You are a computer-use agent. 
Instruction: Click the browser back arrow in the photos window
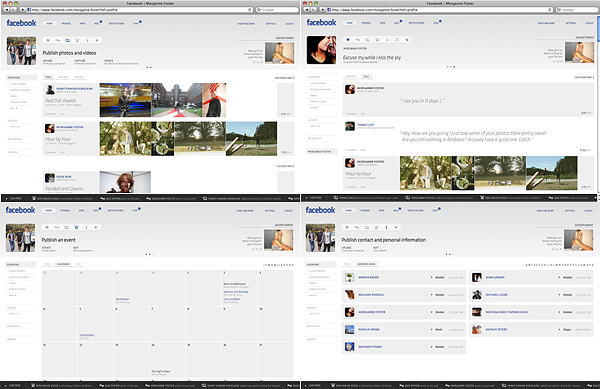(7, 9)
